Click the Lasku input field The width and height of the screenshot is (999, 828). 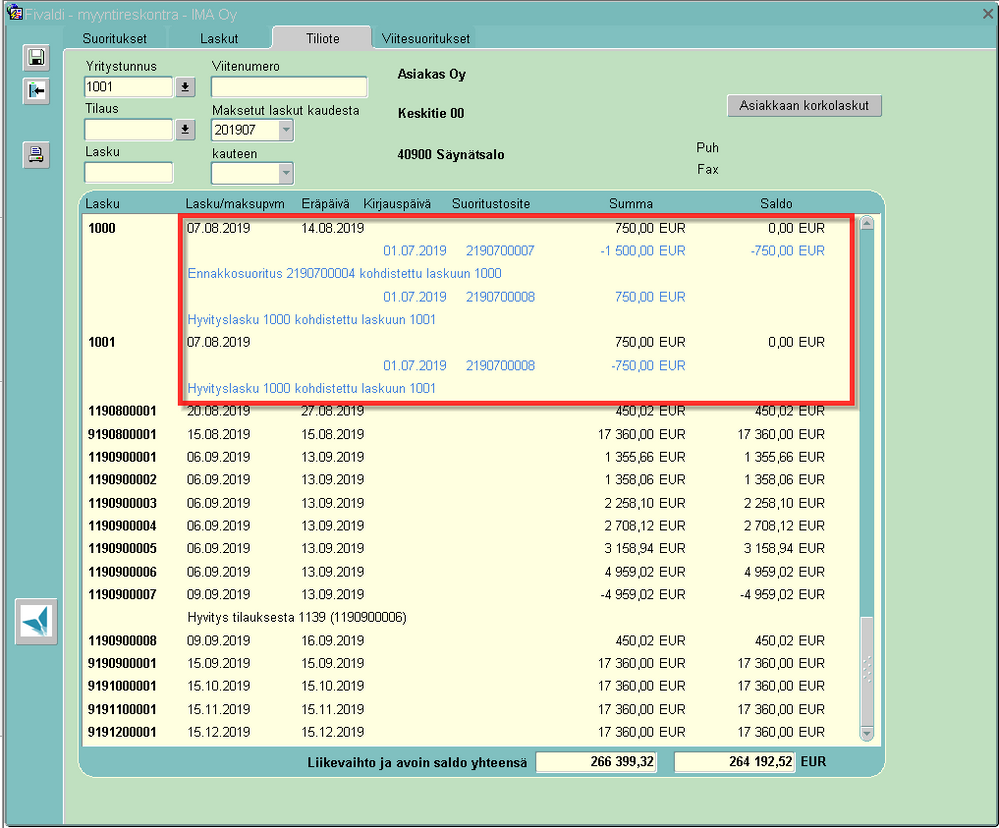[129, 173]
